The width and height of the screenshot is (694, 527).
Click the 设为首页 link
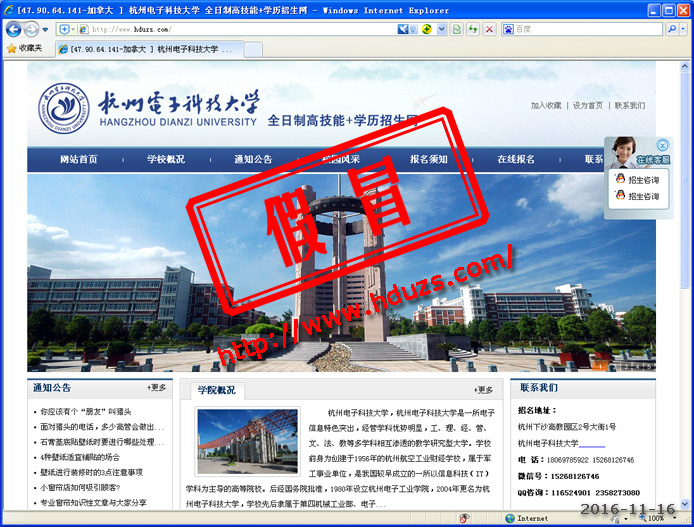tap(587, 105)
